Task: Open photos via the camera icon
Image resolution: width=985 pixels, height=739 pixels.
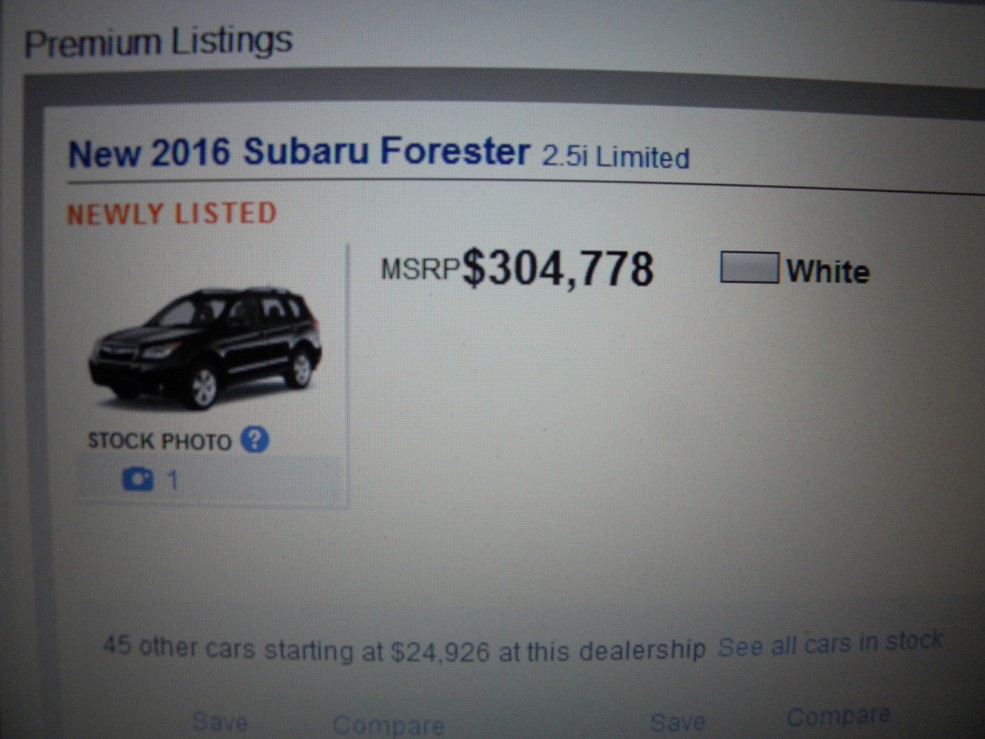Action: 138,479
